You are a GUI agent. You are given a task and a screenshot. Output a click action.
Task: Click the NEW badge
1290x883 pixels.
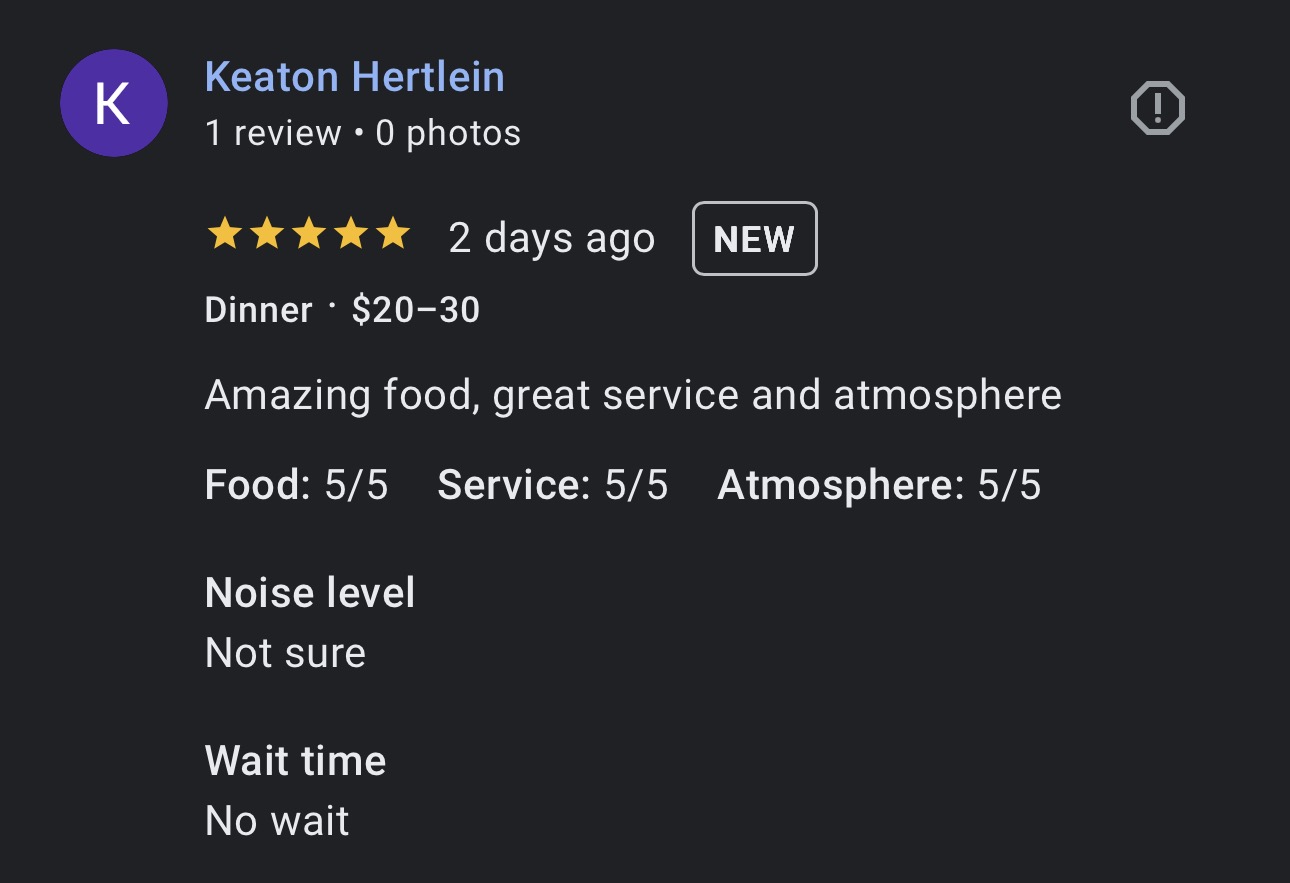click(x=754, y=239)
